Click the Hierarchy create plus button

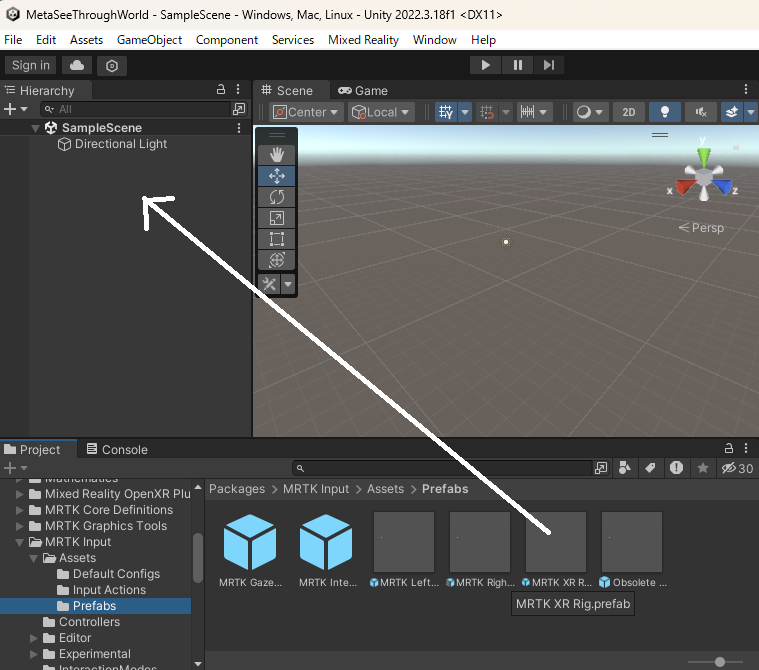(x=10, y=109)
